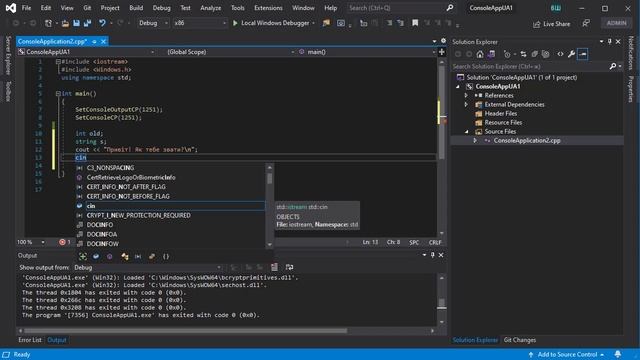The width and height of the screenshot is (640, 360).
Task: Toggle the Preview Selected Items icon
Action: coord(583,54)
